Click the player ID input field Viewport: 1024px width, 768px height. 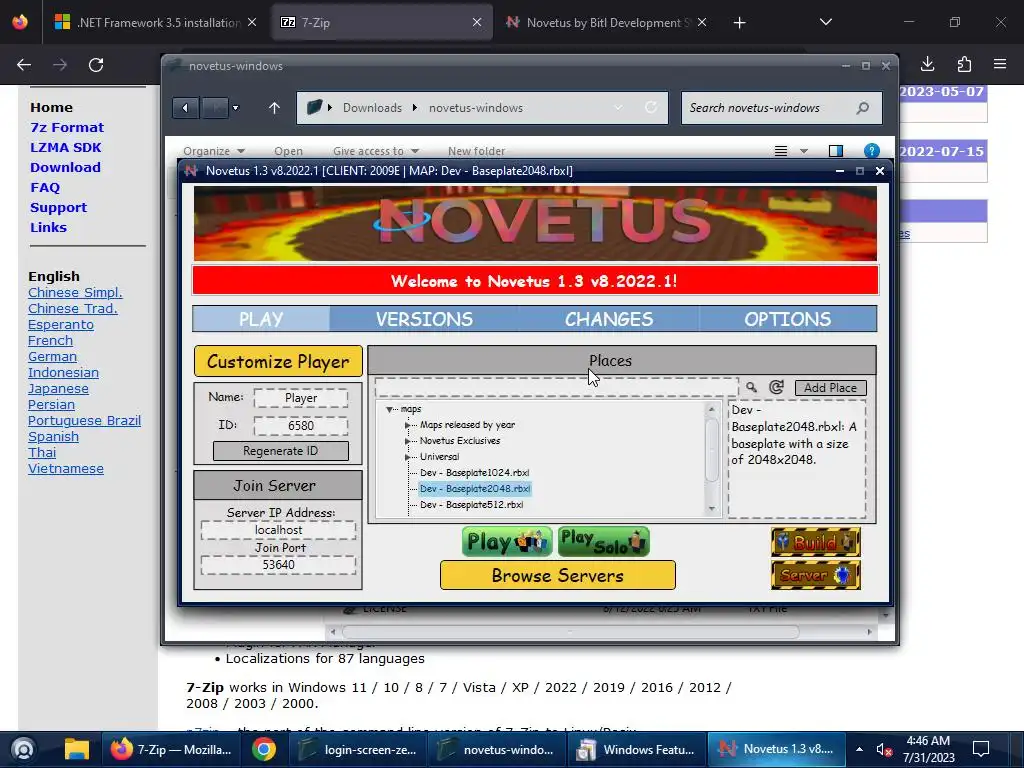(301, 426)
